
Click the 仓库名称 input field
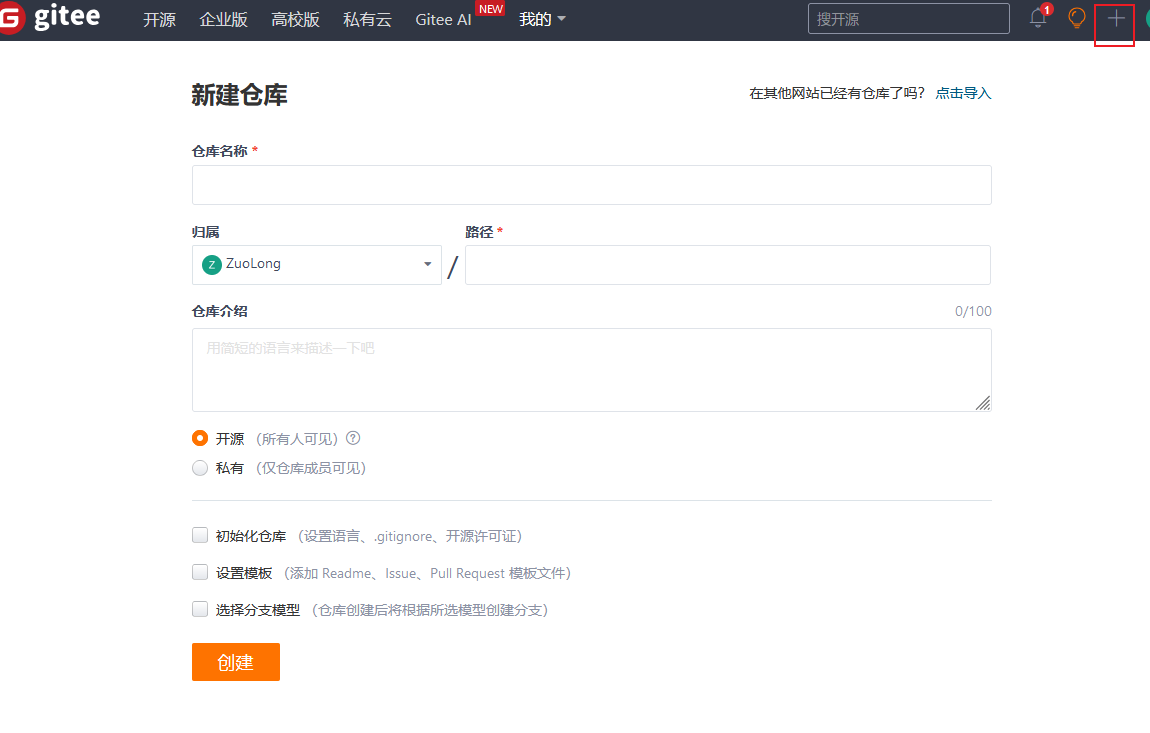click(x=591, y=185)
